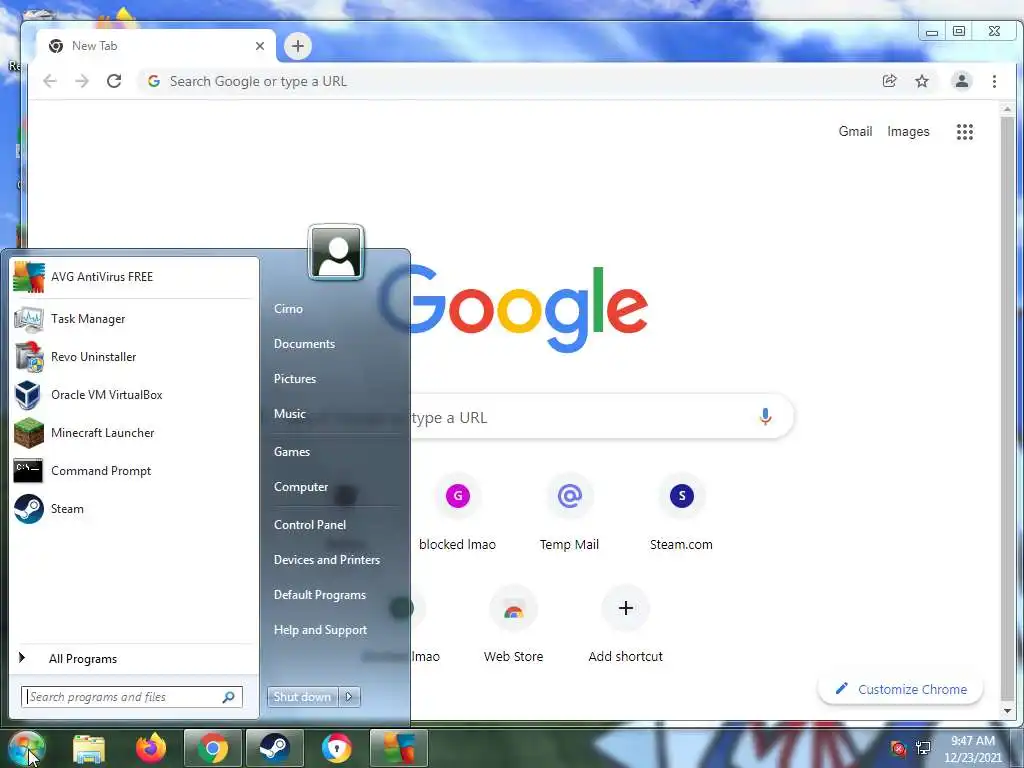Click the Windows Start orb
Viewport: 1024px width, 768px height.
26,748
